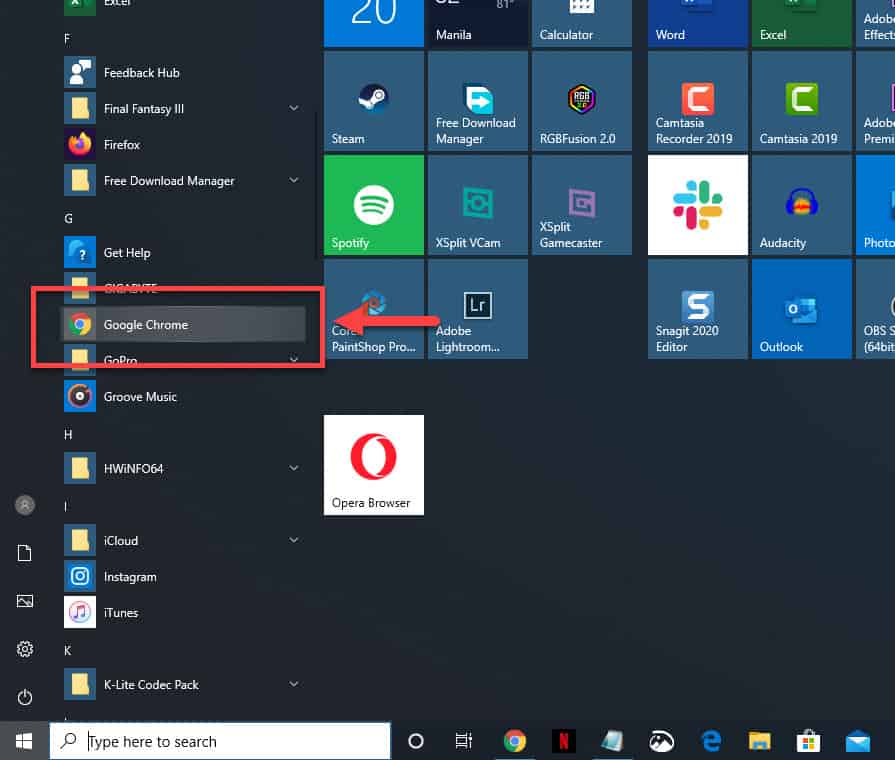Open Get Help app
This screenshot has height=760, width=895.
183,252
